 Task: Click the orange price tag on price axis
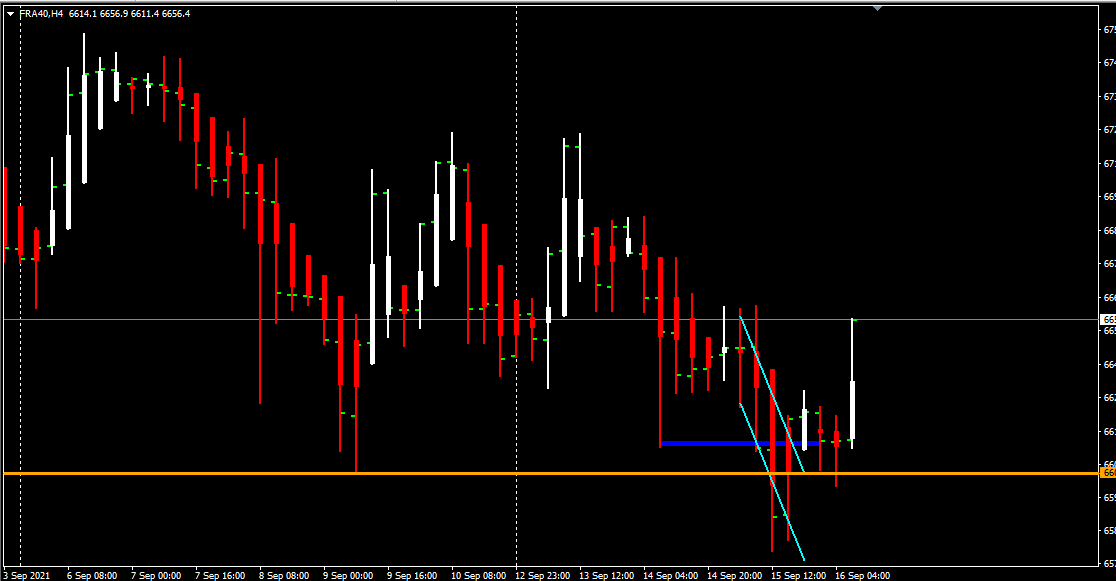coord(1108,473)
